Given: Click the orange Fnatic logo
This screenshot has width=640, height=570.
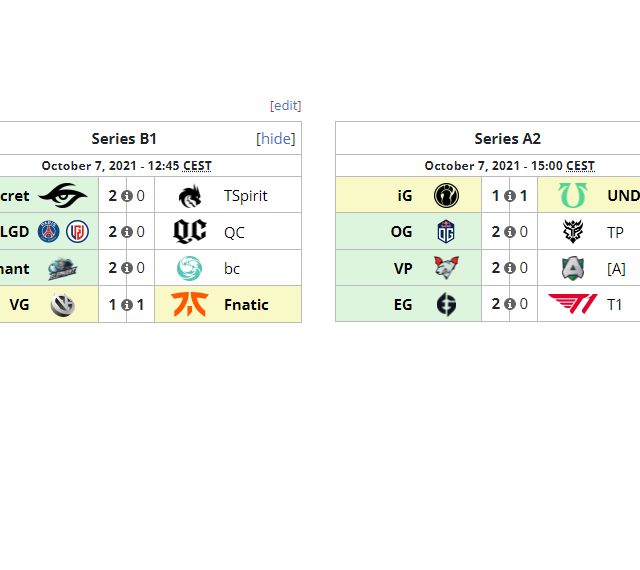Looking at the screenshot, I should tap(190, 304).
